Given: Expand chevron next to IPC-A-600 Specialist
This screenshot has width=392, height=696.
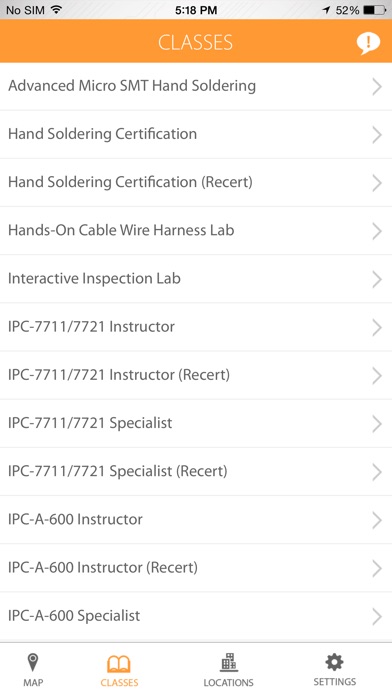Looking at the screenshot, I should pyautogui.click(x=377, y=617).
